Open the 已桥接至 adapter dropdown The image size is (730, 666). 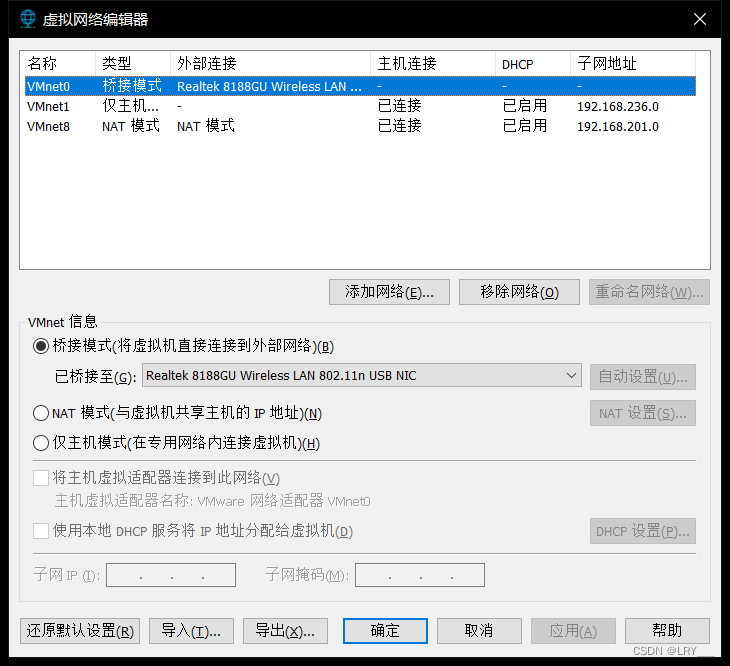(362, 376)
